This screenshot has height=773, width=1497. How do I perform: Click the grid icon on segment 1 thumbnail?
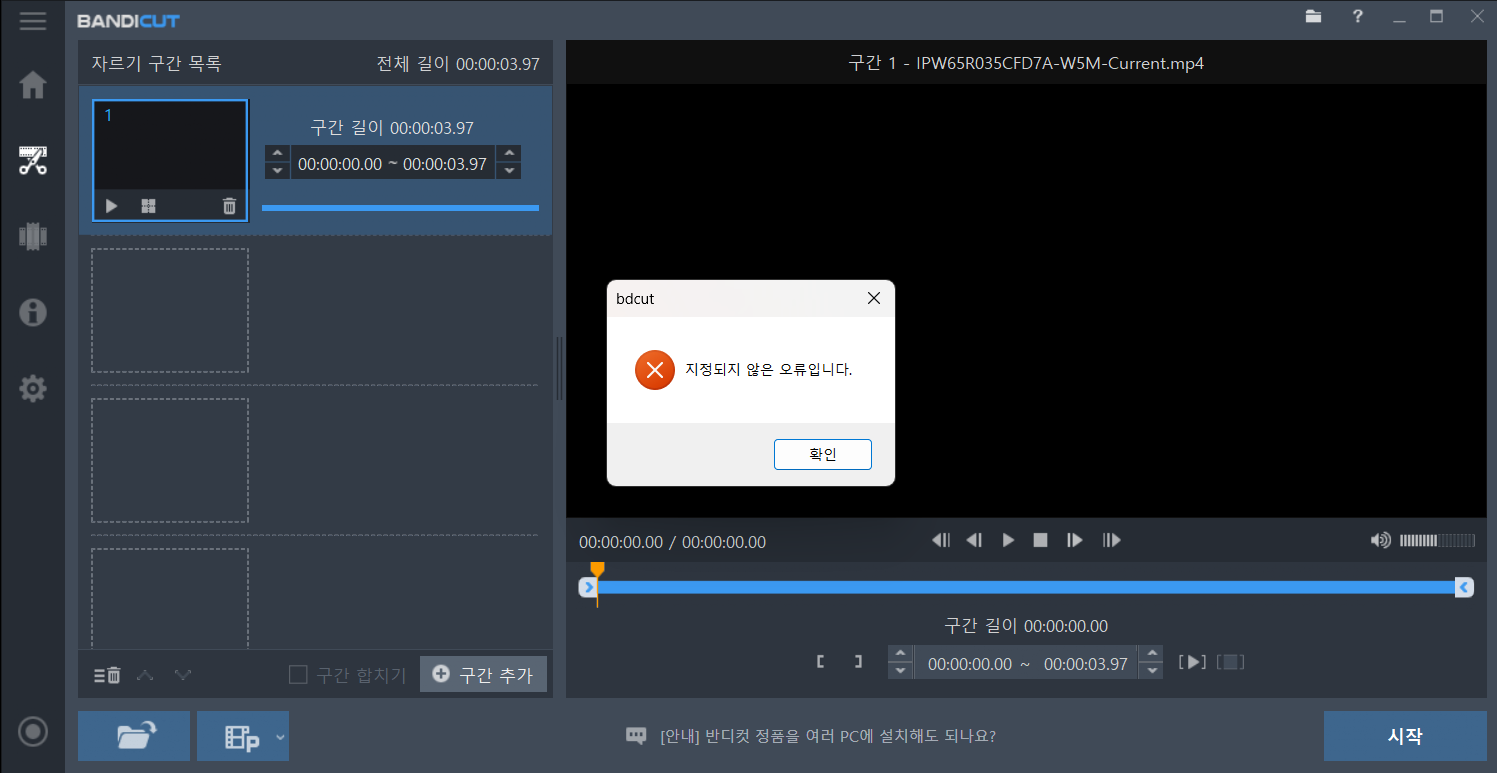click(x=148, y=206)
